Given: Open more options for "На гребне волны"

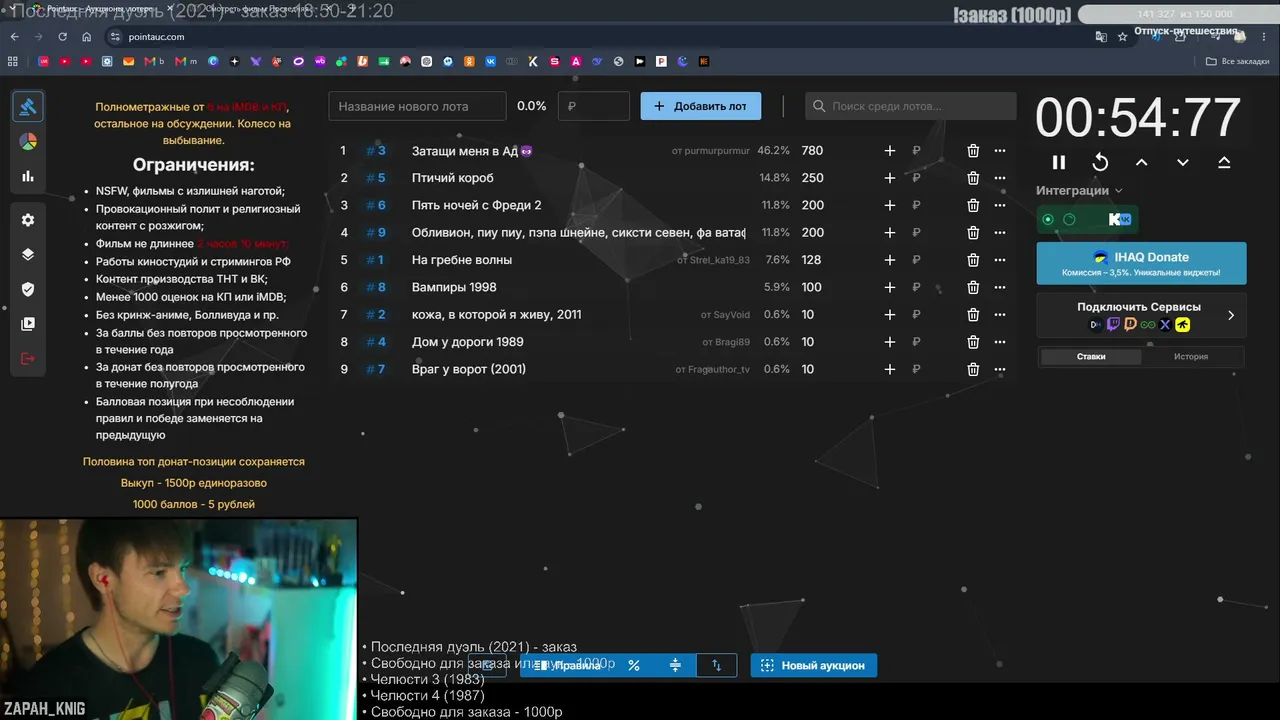Looking at the screenshot, I should click(x=1000, y=260).
